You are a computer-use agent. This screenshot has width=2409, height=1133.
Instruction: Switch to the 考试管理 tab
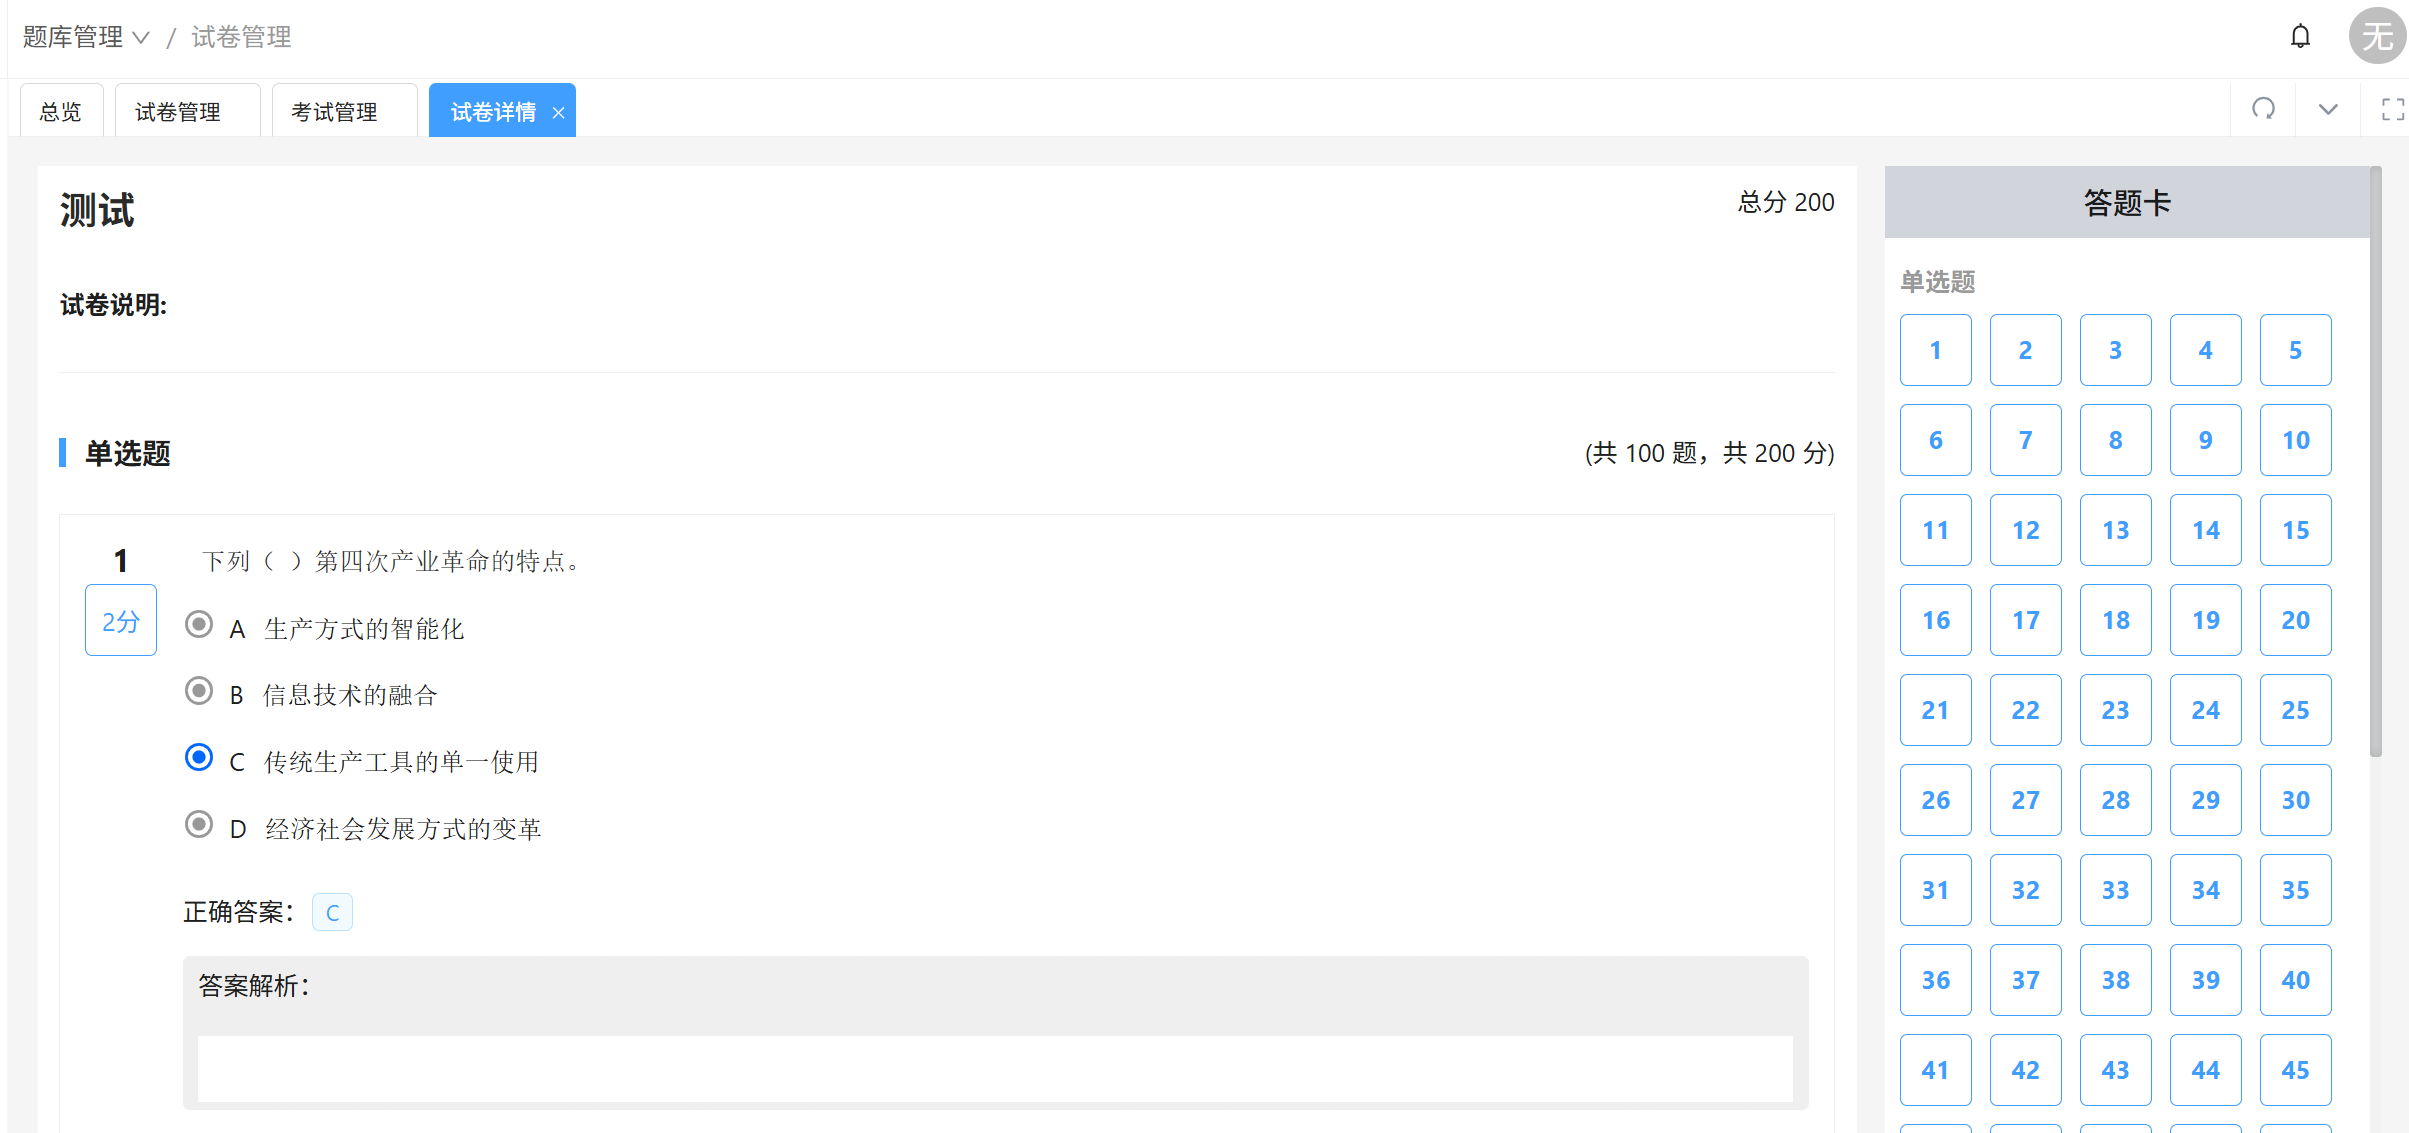tap(334, 112)
